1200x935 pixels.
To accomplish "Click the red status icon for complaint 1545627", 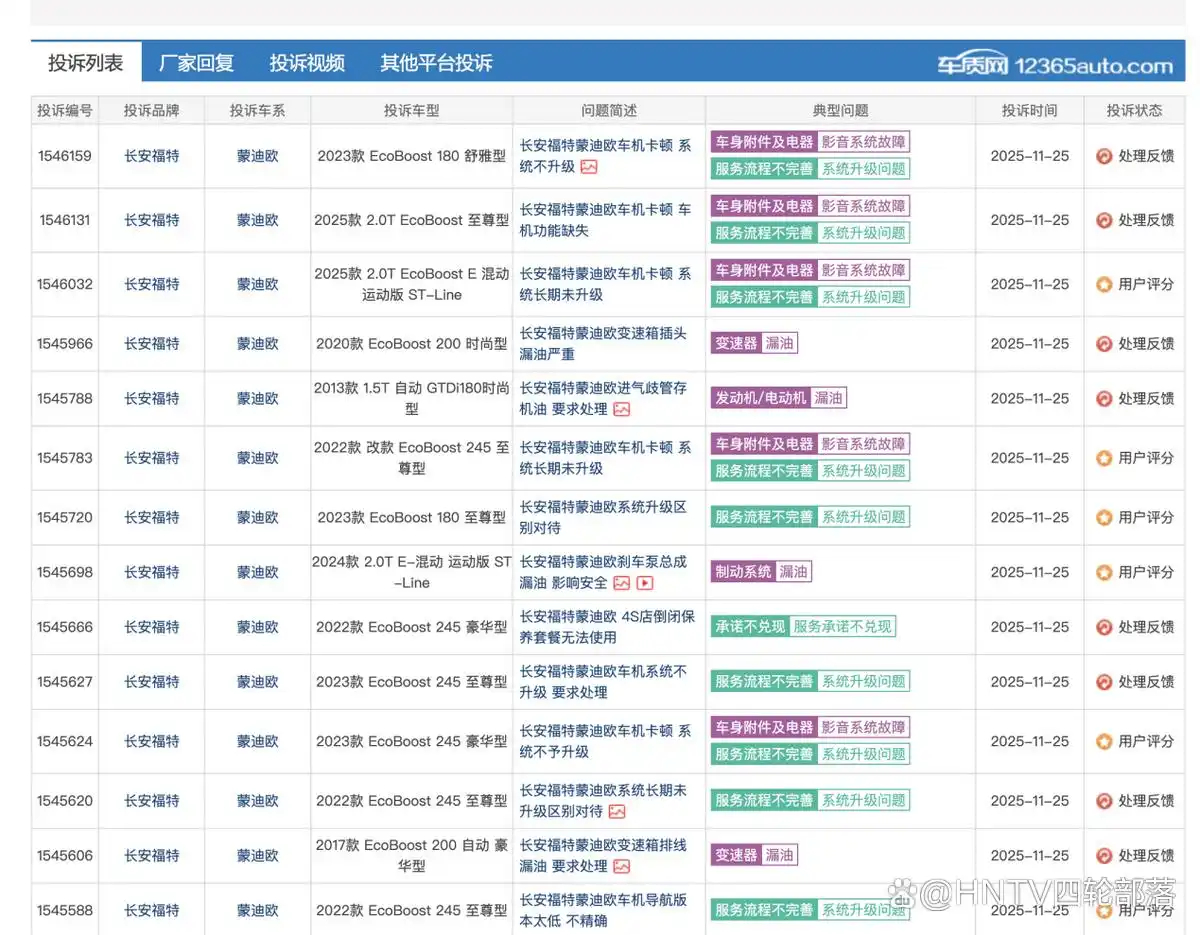I will (1104, 682).
